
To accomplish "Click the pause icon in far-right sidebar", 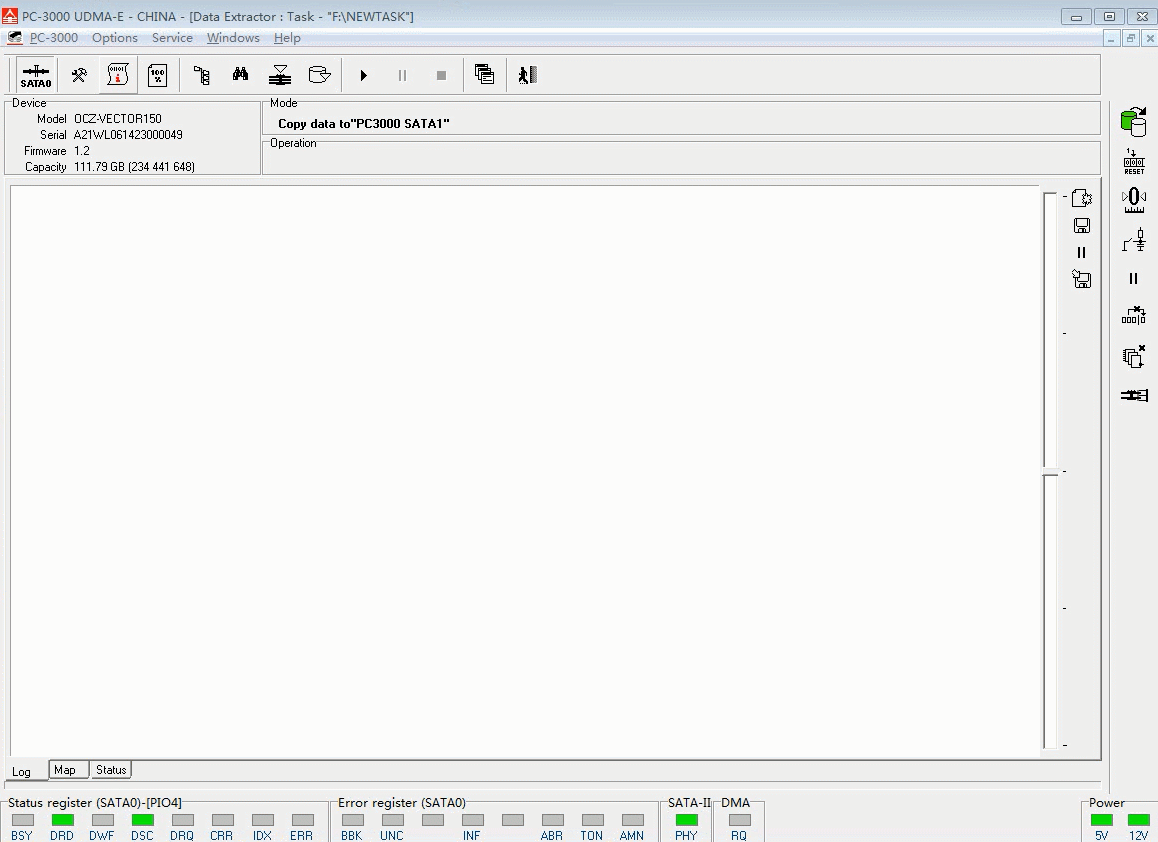I will click(x=1134, y=278).
